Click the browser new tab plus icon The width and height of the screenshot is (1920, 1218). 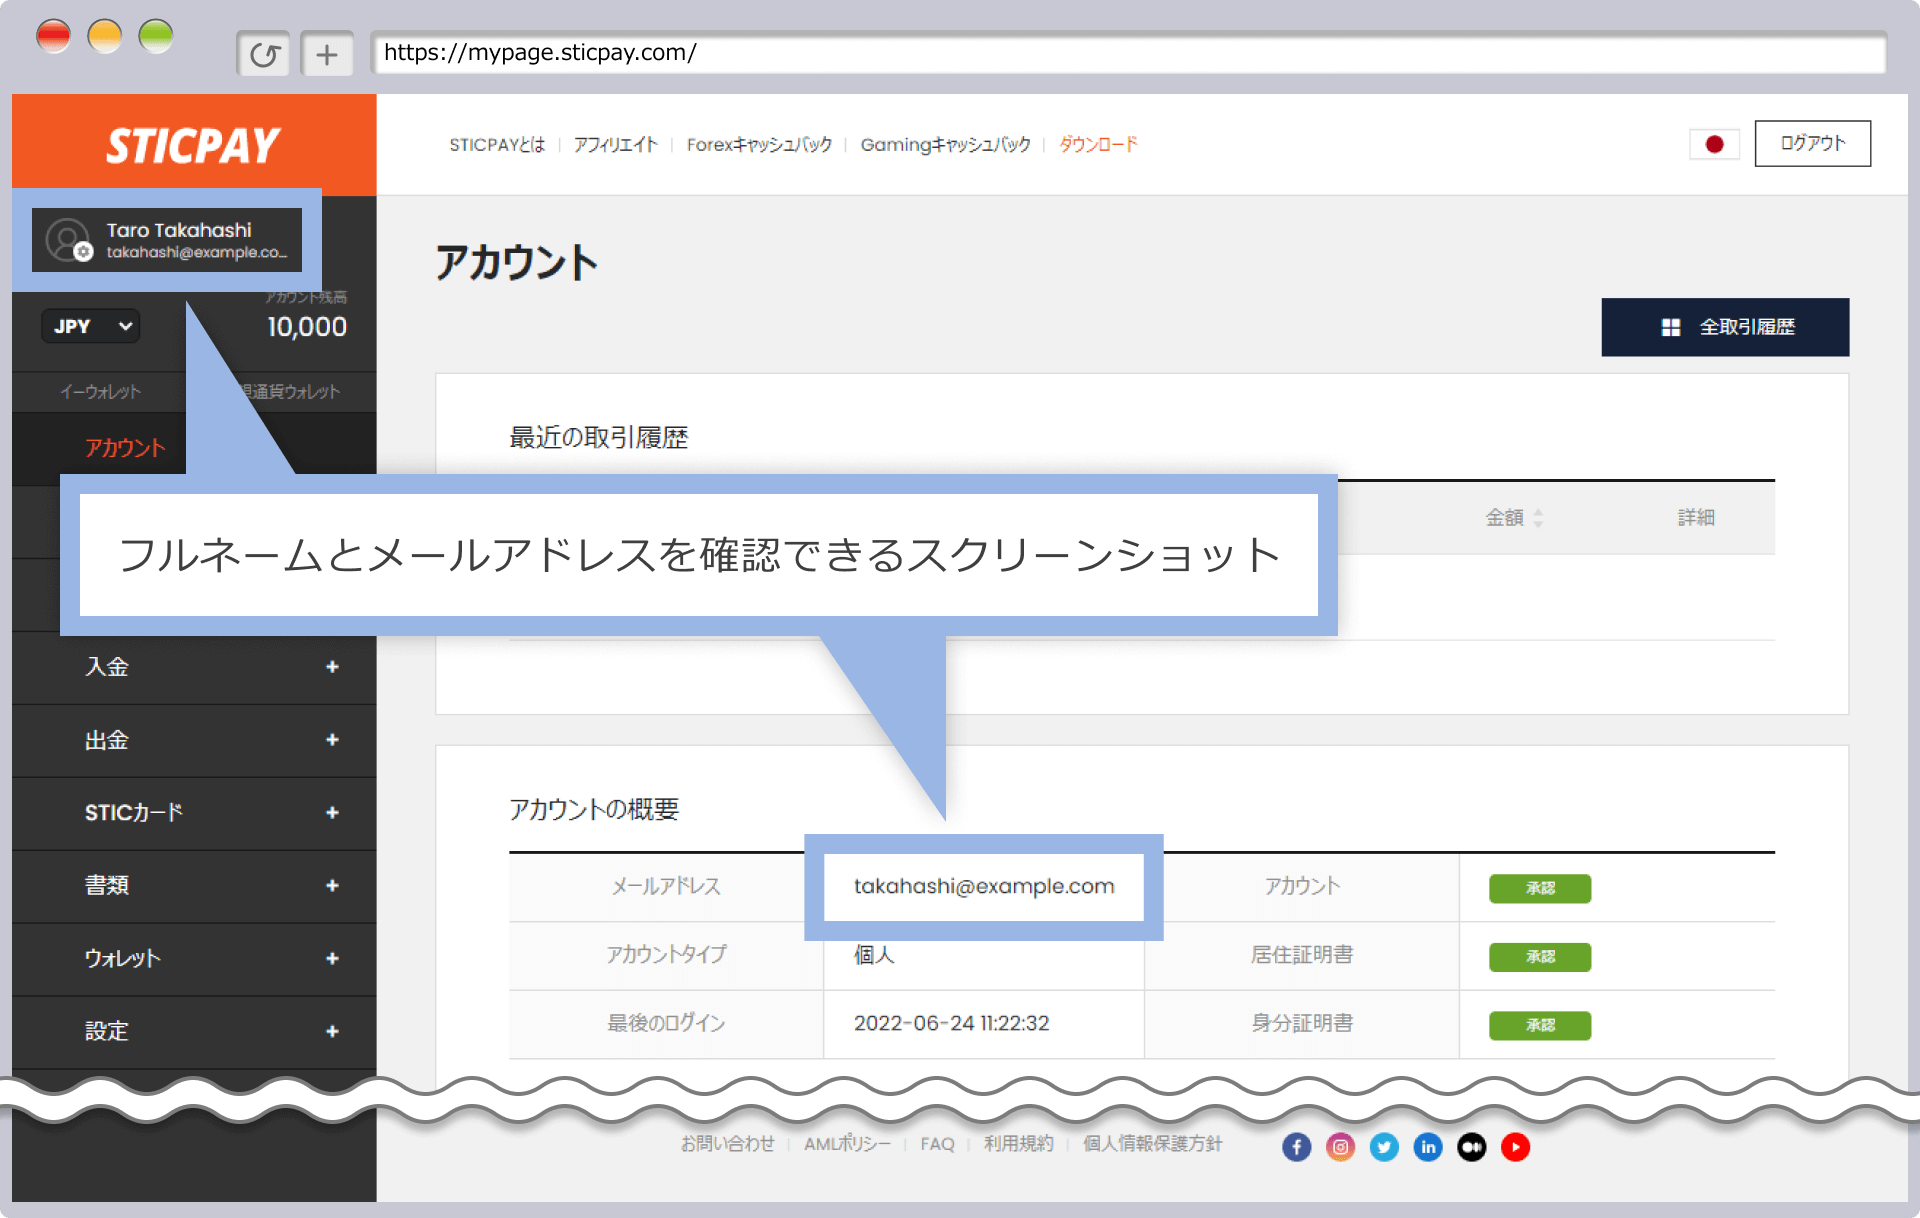pyautogui.click(x=327, y=54)
